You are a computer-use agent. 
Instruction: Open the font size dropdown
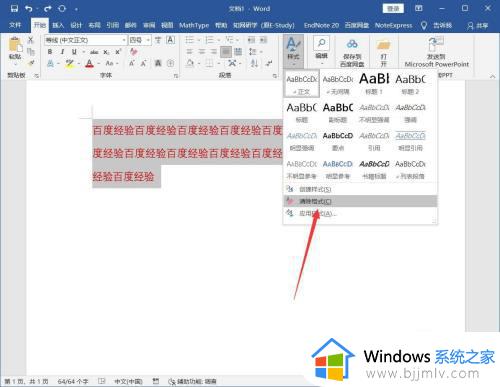tap(148, 40)
